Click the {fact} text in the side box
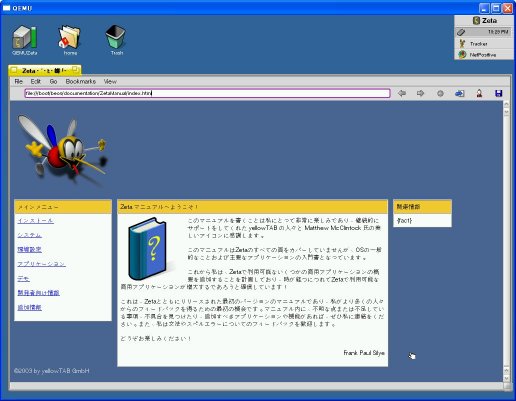This screenshot has height=401, width=516. pyautogui.click(x=404, y=221)
